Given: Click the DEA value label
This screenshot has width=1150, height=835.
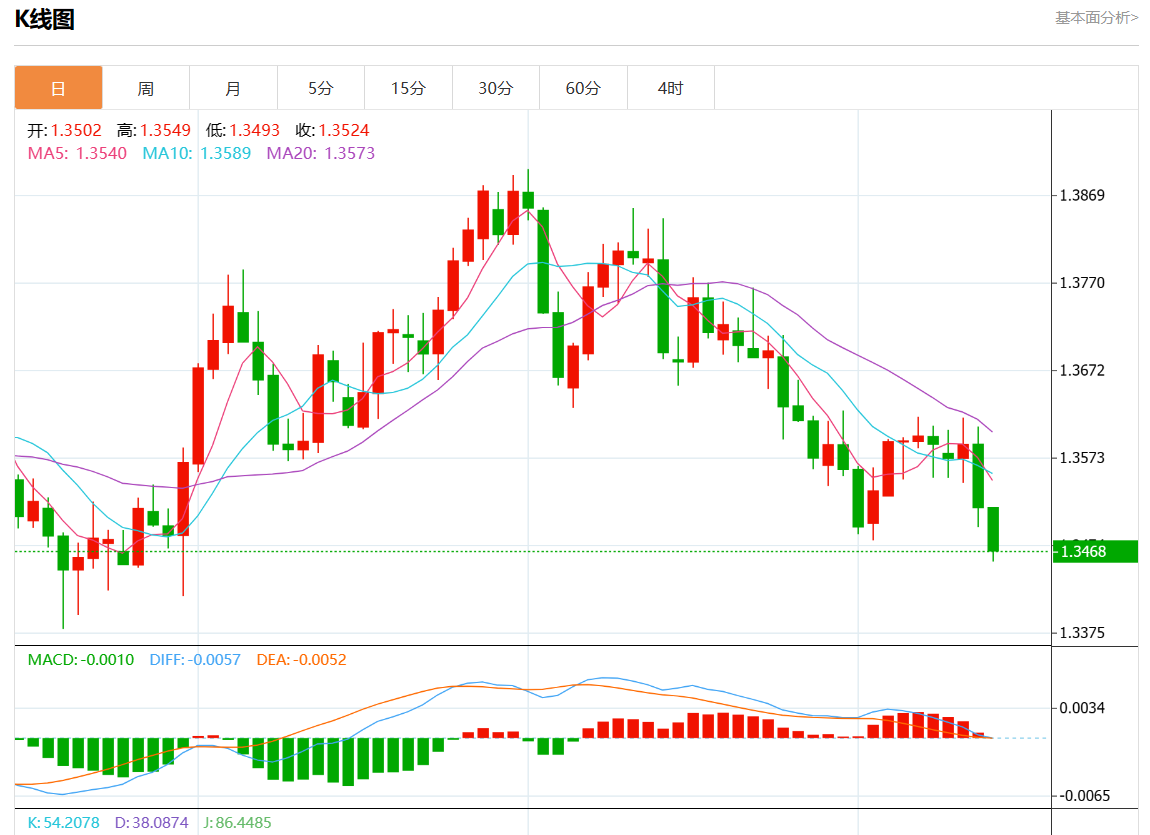Looking at the screenshot, I should click(x=301, y=660).
